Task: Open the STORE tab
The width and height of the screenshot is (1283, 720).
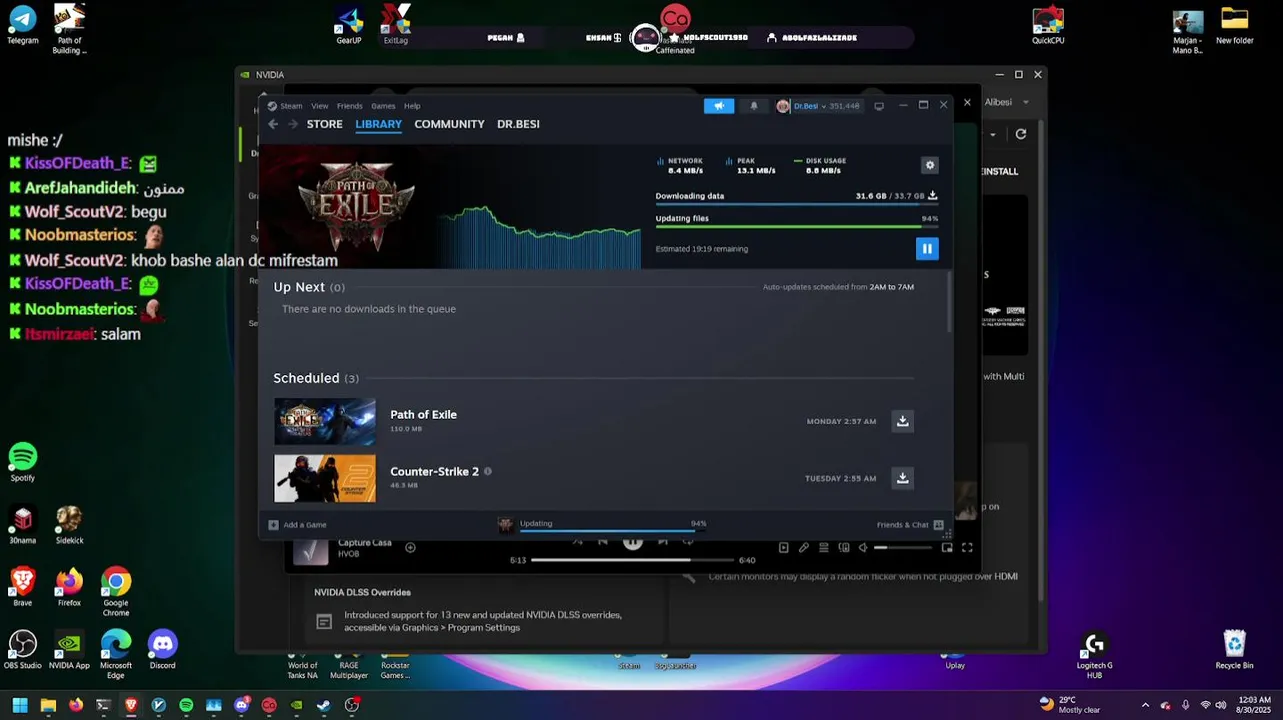Action: coord(325,124)
